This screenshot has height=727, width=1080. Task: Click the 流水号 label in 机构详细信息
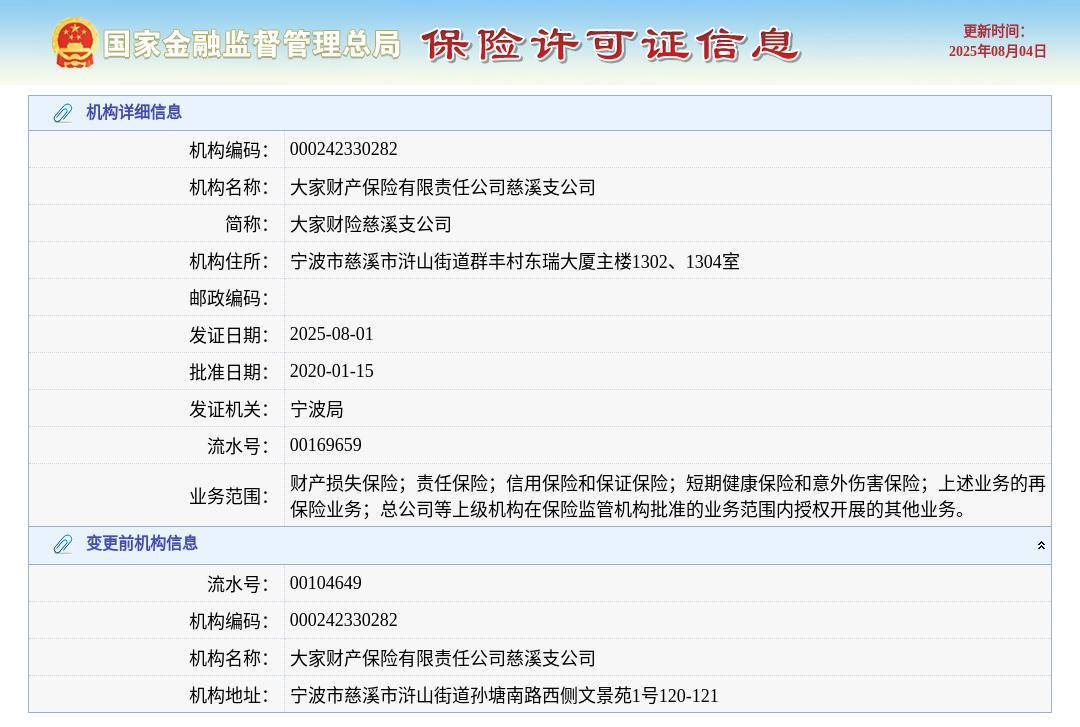[238, 447]
